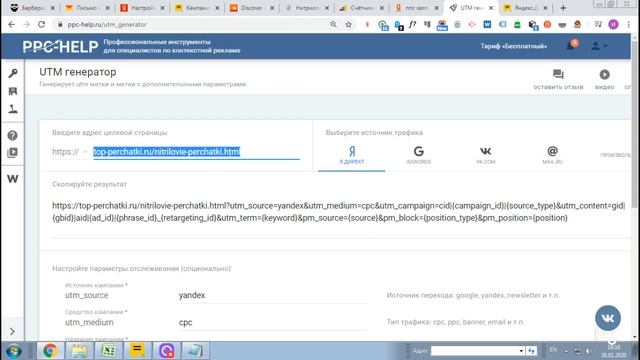Open Excel from the taskbar
The width and height of the screenshot is (640, 360).
[x=109, y=351]
